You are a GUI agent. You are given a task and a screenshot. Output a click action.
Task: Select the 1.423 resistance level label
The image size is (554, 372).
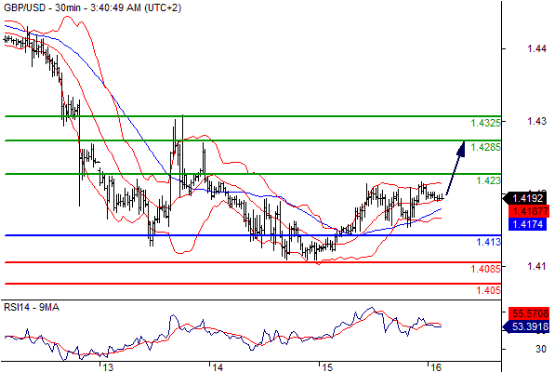pyautogui.click(x=489, y=181)
